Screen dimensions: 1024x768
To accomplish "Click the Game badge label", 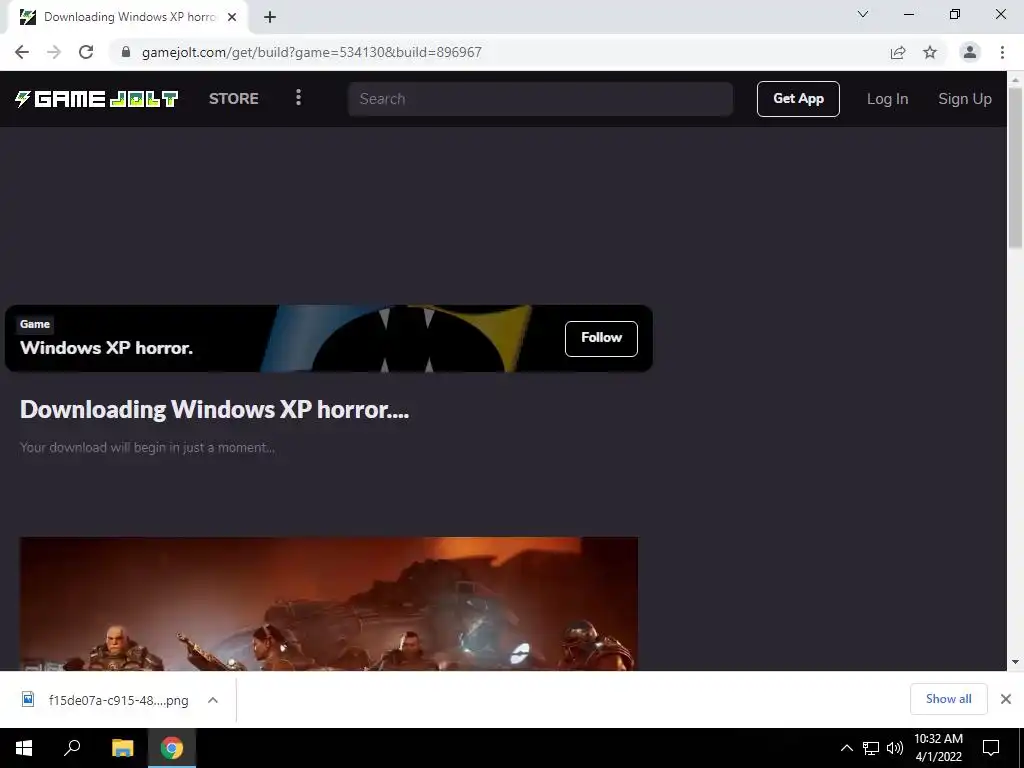I will coord(35,324).
